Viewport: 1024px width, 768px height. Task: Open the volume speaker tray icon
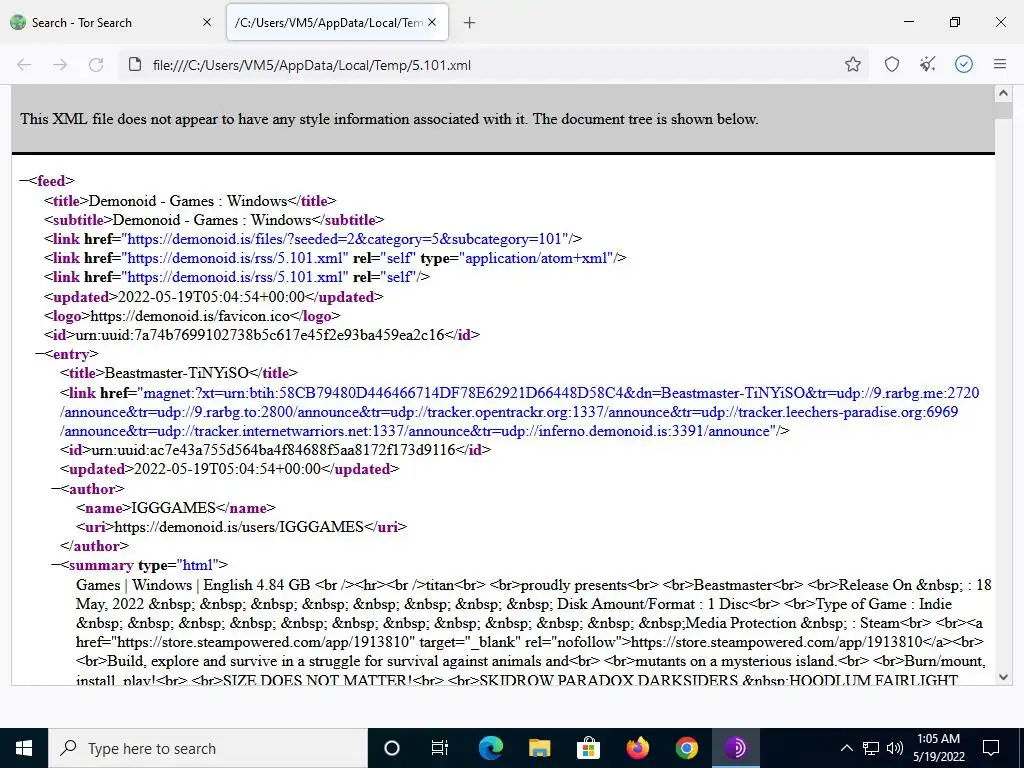895,748
